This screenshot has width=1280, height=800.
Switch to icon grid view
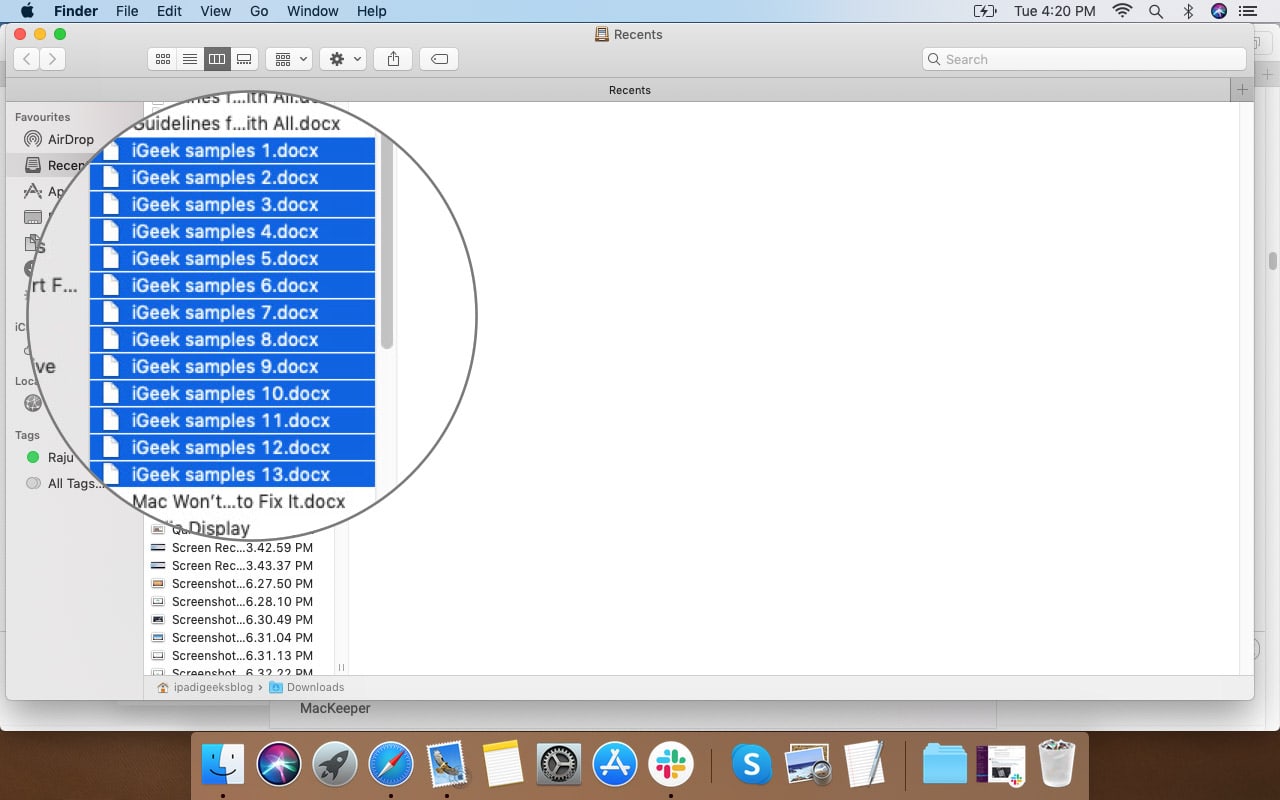click(163, 59)
